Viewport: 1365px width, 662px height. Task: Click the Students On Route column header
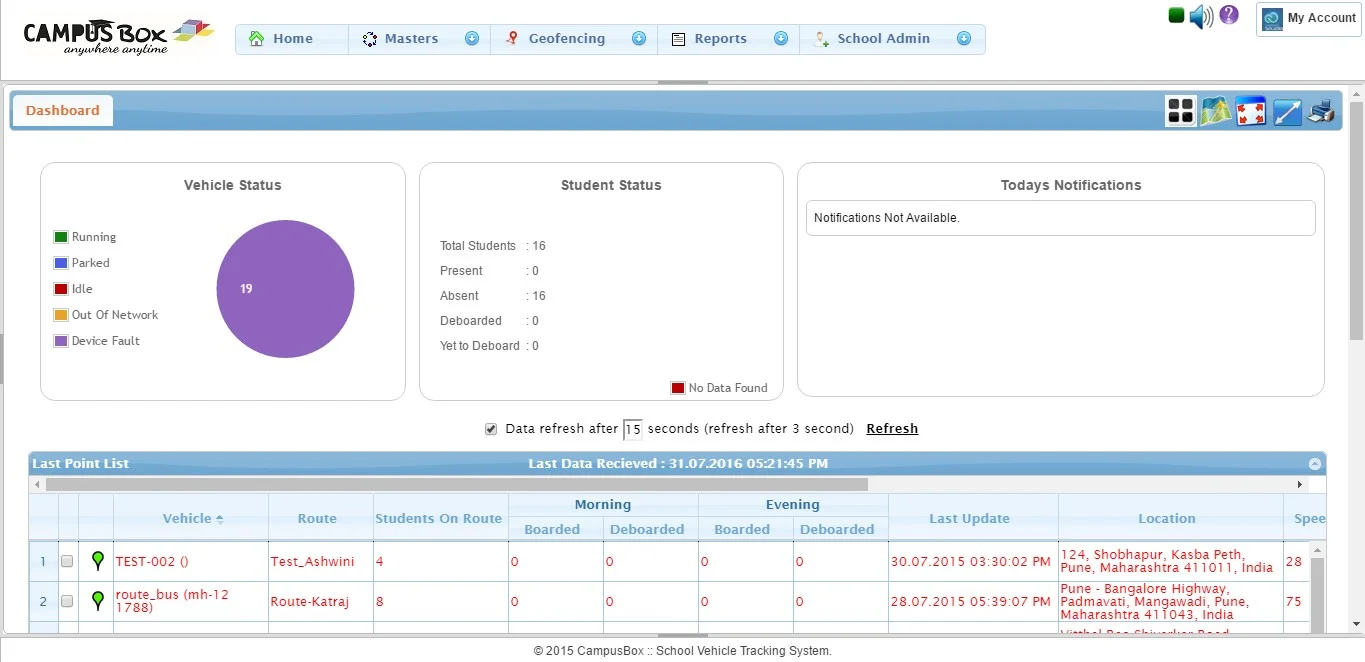(438, 519)
